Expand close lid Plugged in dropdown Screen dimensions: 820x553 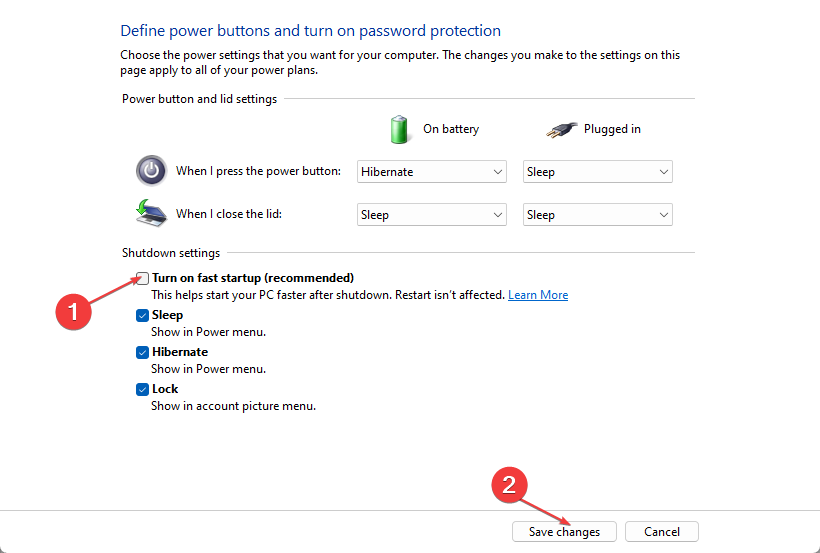(x=597, y=215)
